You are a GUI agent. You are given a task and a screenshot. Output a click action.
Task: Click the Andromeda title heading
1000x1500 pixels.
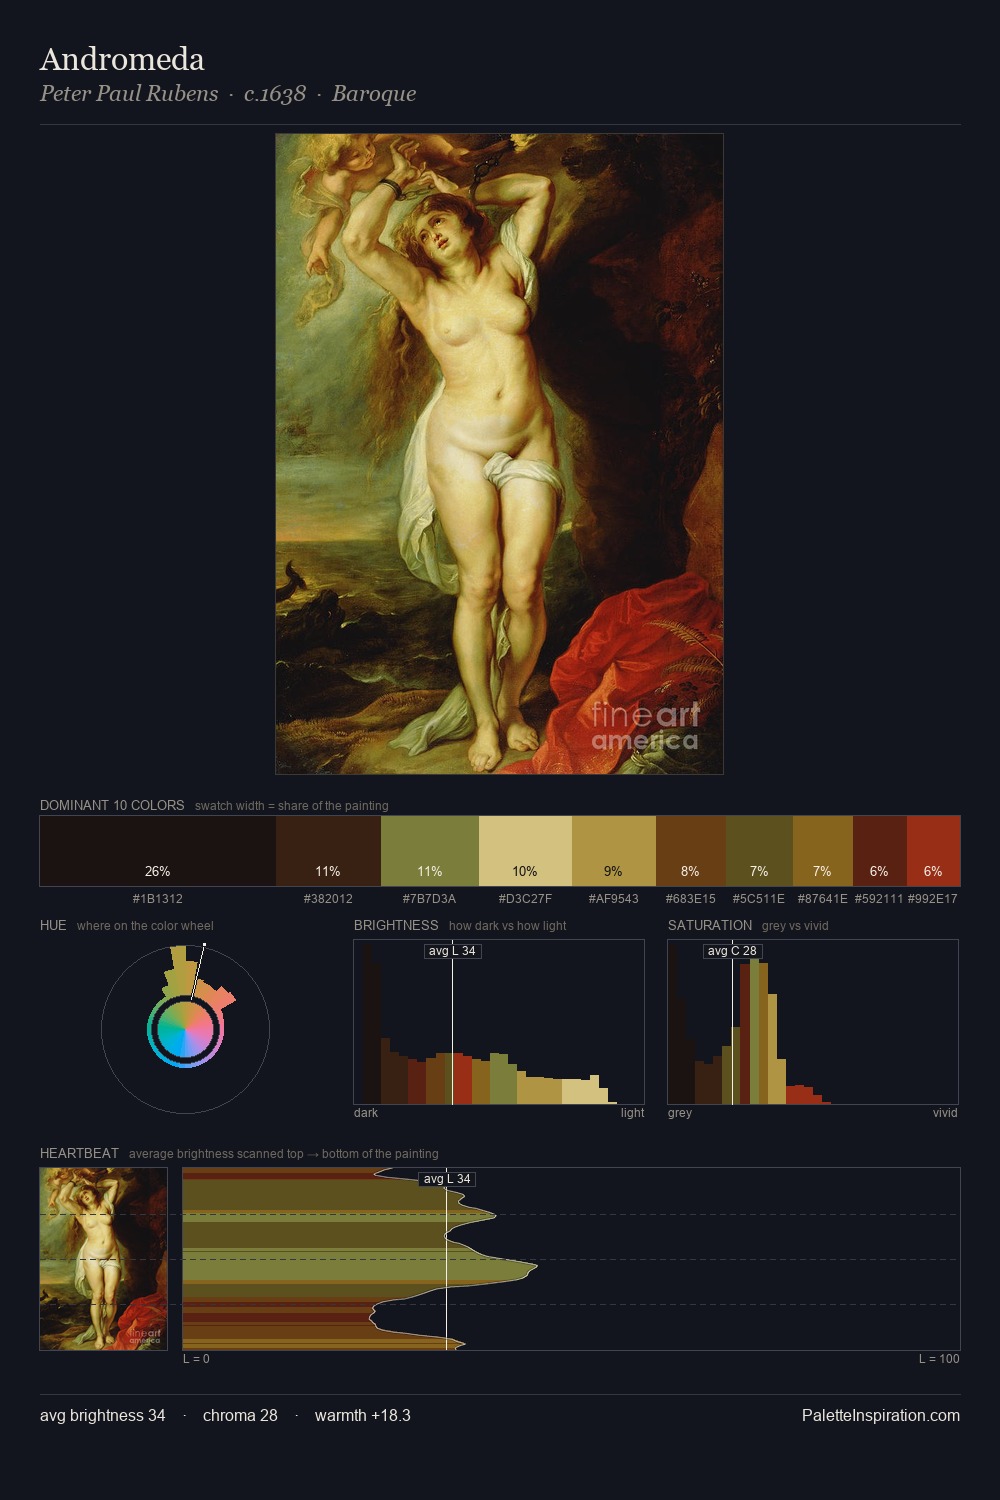(122, 59)
